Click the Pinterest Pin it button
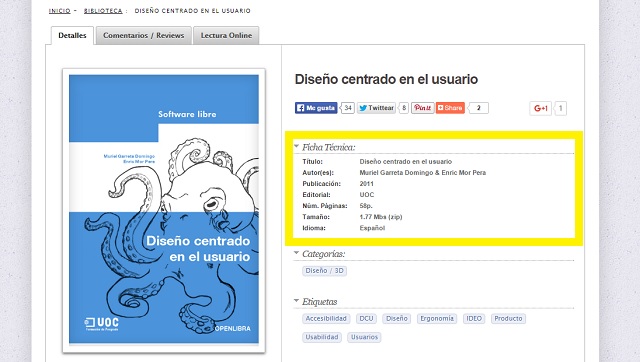 pyautogui.click(x=422, y=108)
